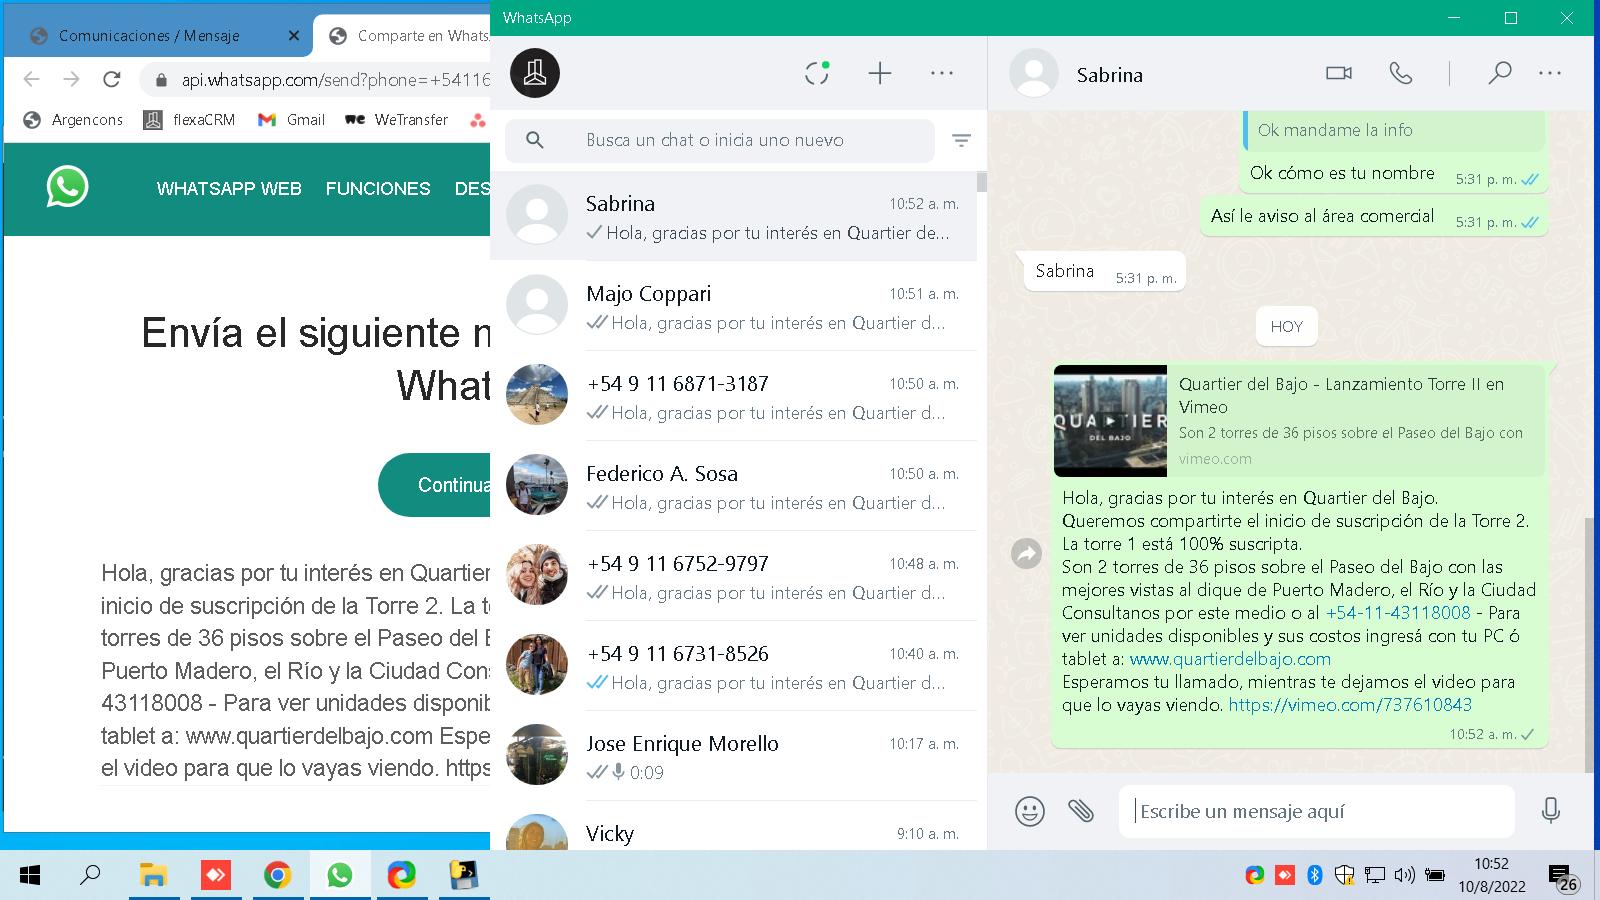
Task: Start a video call with Sabrina
Action: [1339, 73]
